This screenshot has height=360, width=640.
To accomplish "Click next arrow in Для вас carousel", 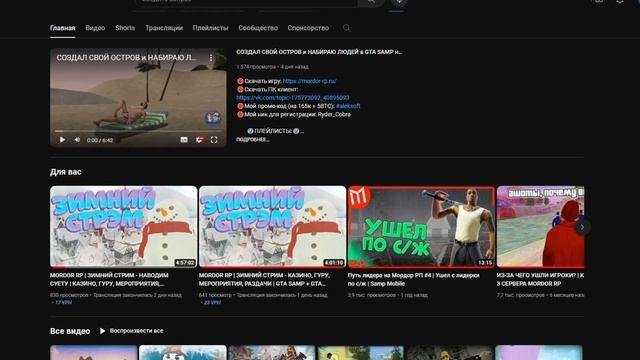I will [x=582, y=227].
